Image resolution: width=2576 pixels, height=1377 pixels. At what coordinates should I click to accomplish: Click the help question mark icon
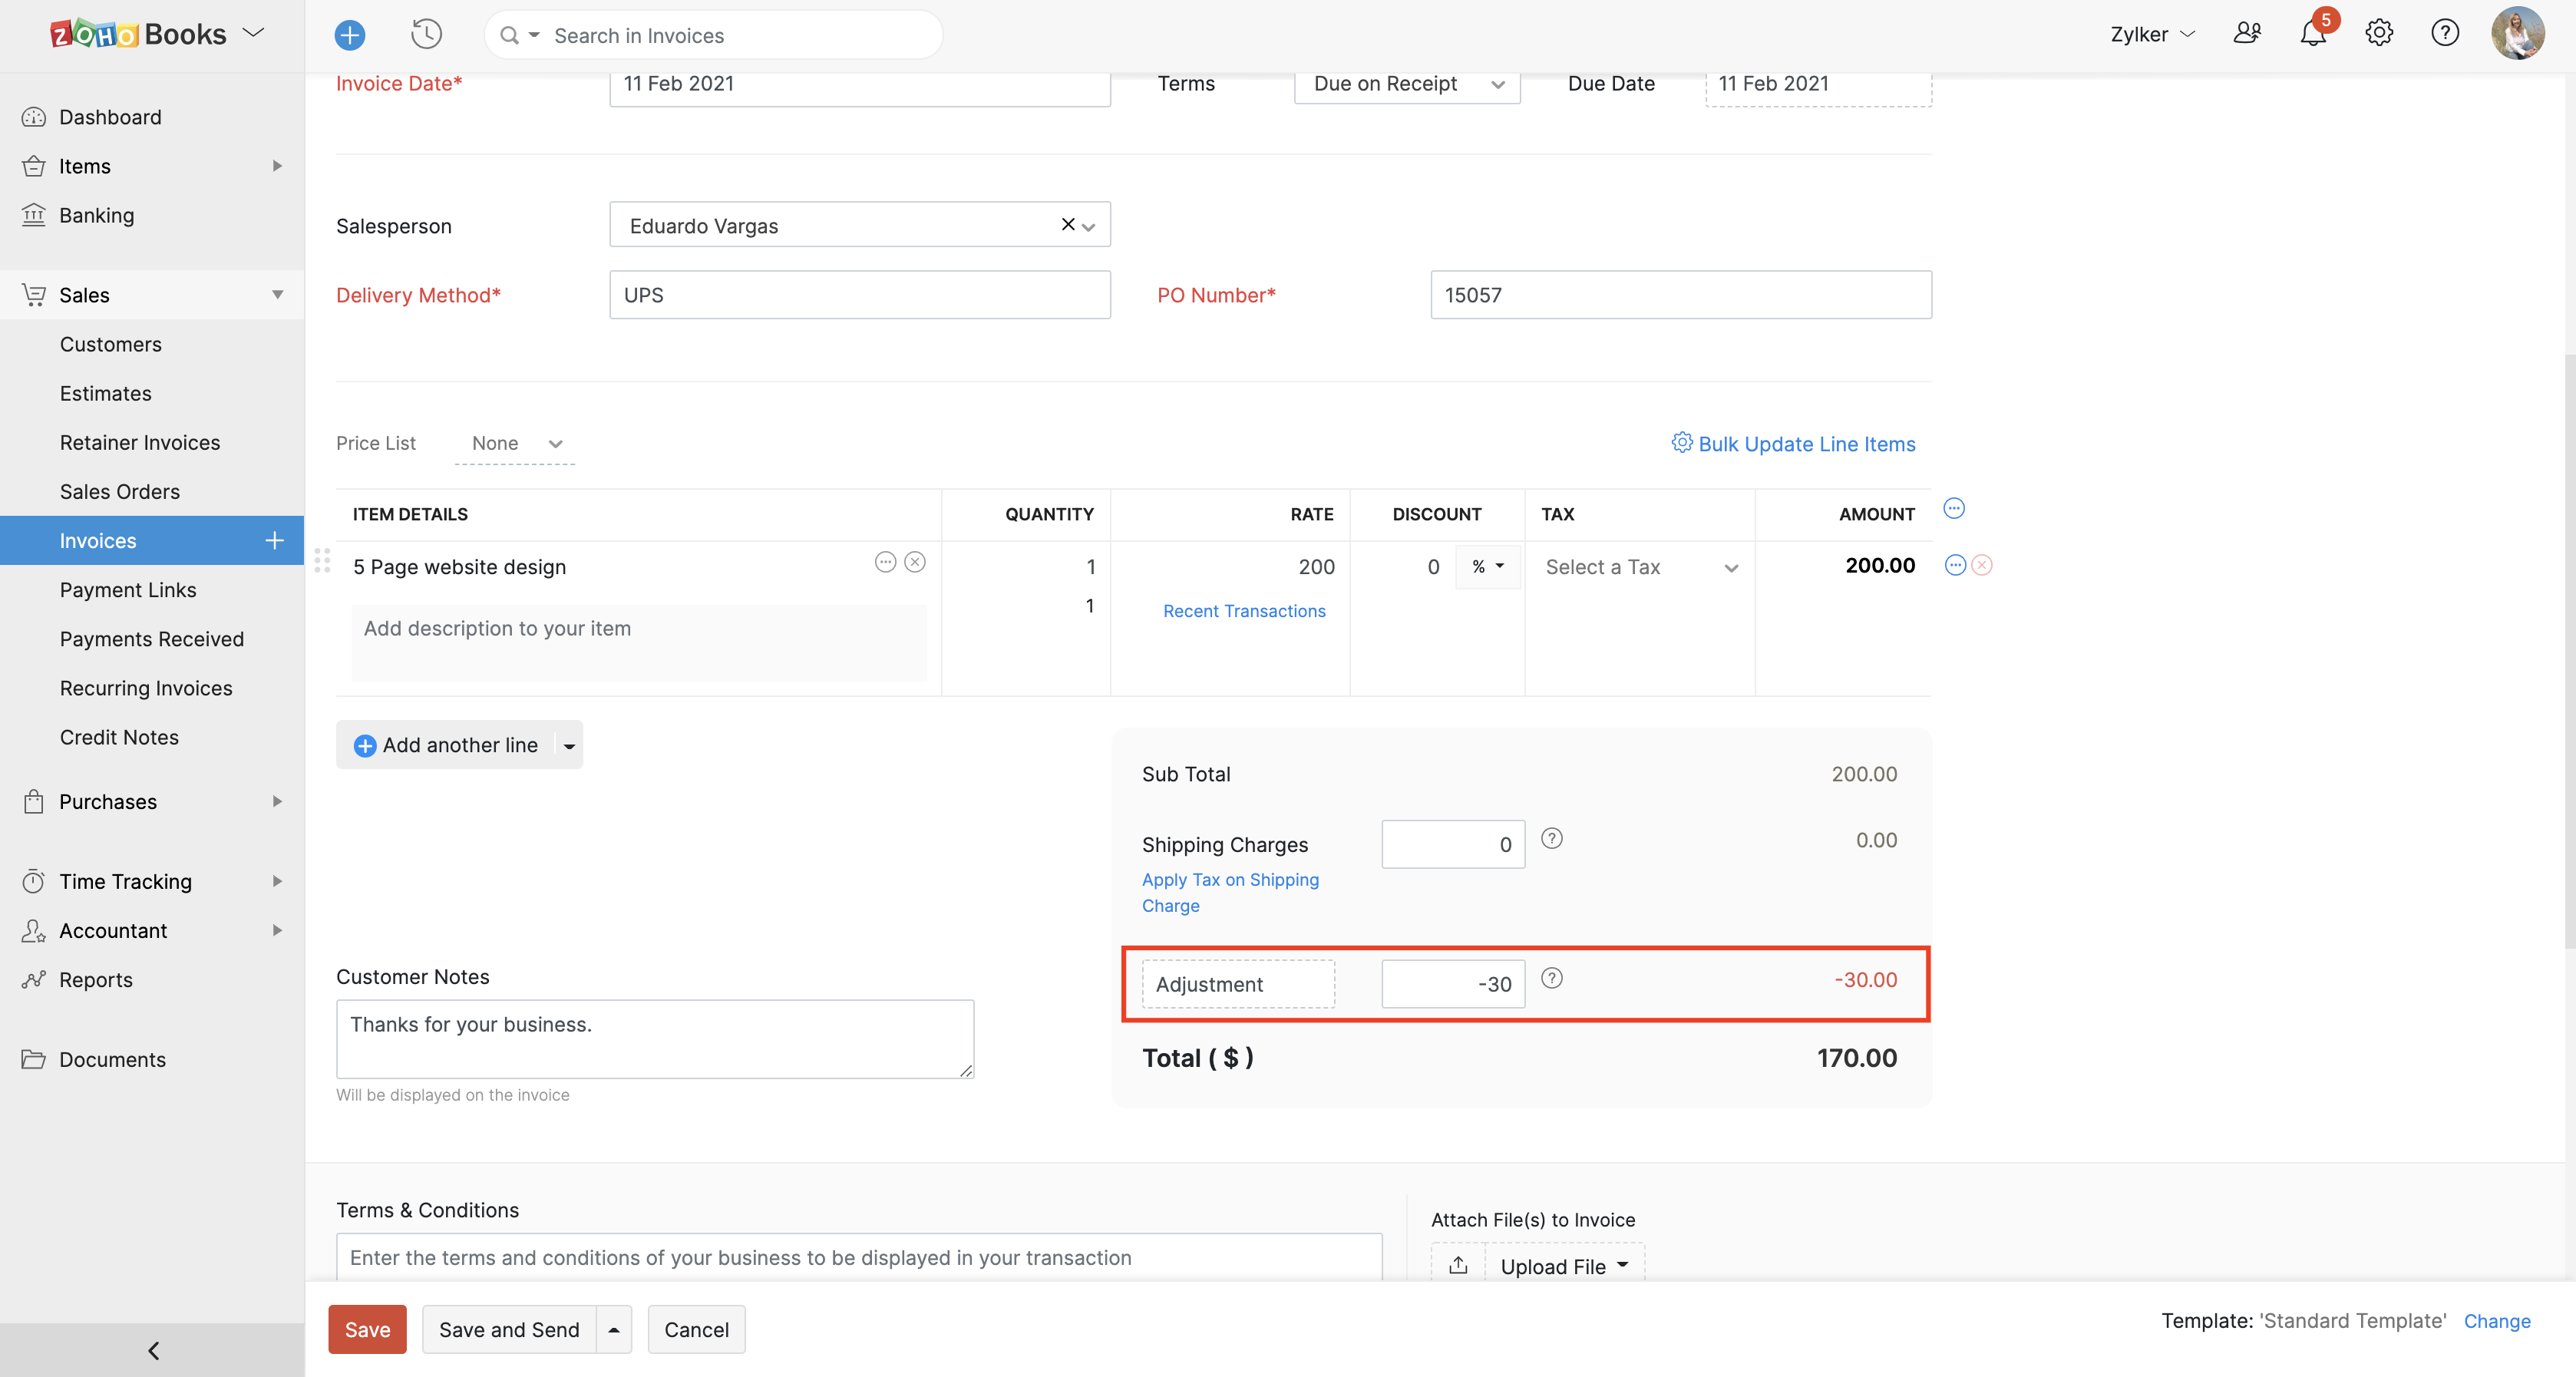[x=2445, y=33]
